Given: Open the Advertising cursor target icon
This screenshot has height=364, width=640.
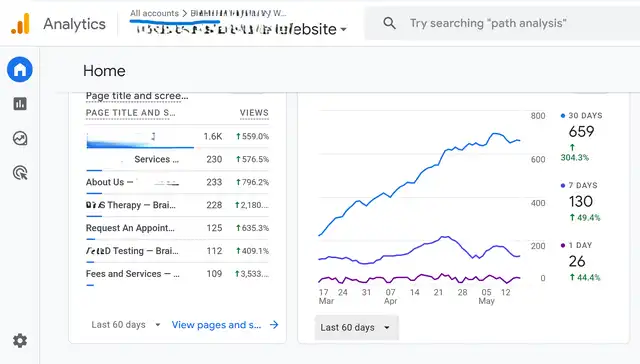Looking at the screenshot, I should tap(20, 173).
